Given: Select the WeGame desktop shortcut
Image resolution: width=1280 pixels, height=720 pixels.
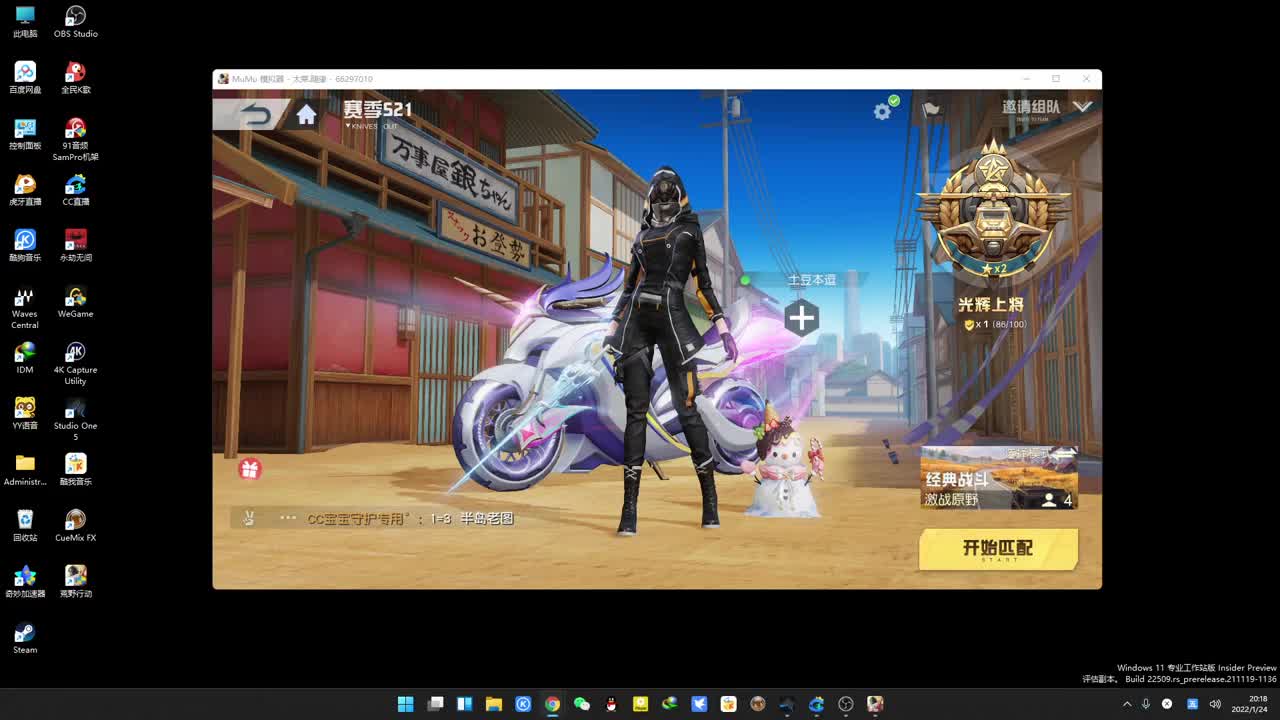Looking at the screenshot, I should (75, 302).
